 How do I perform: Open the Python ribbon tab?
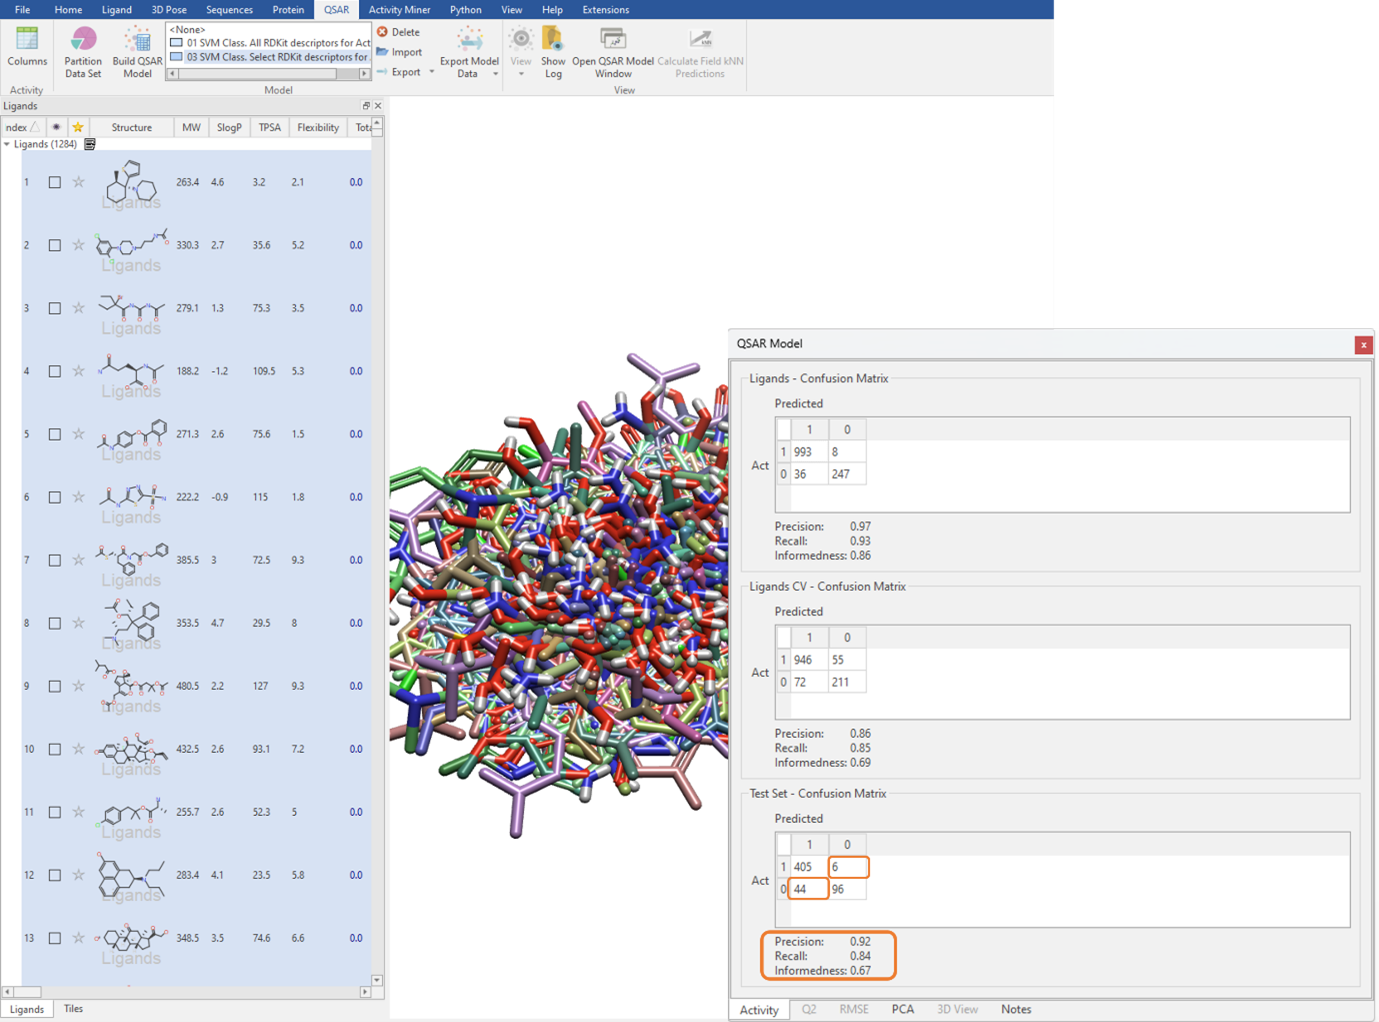click(465, 10)
